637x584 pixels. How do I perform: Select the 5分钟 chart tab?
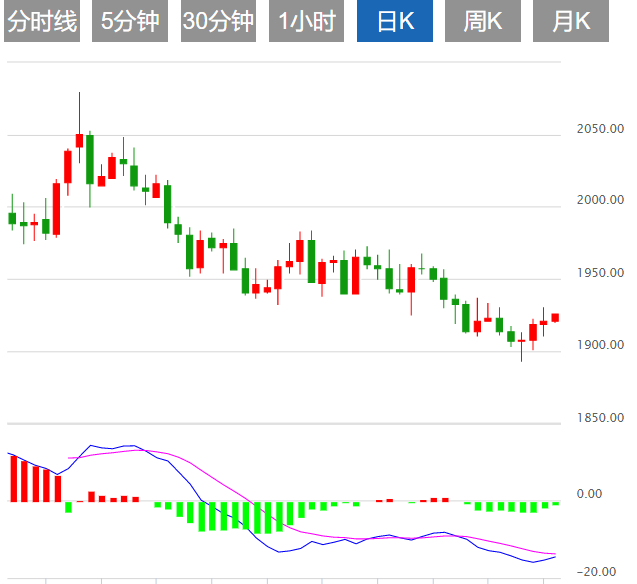(x=130, y=21)
